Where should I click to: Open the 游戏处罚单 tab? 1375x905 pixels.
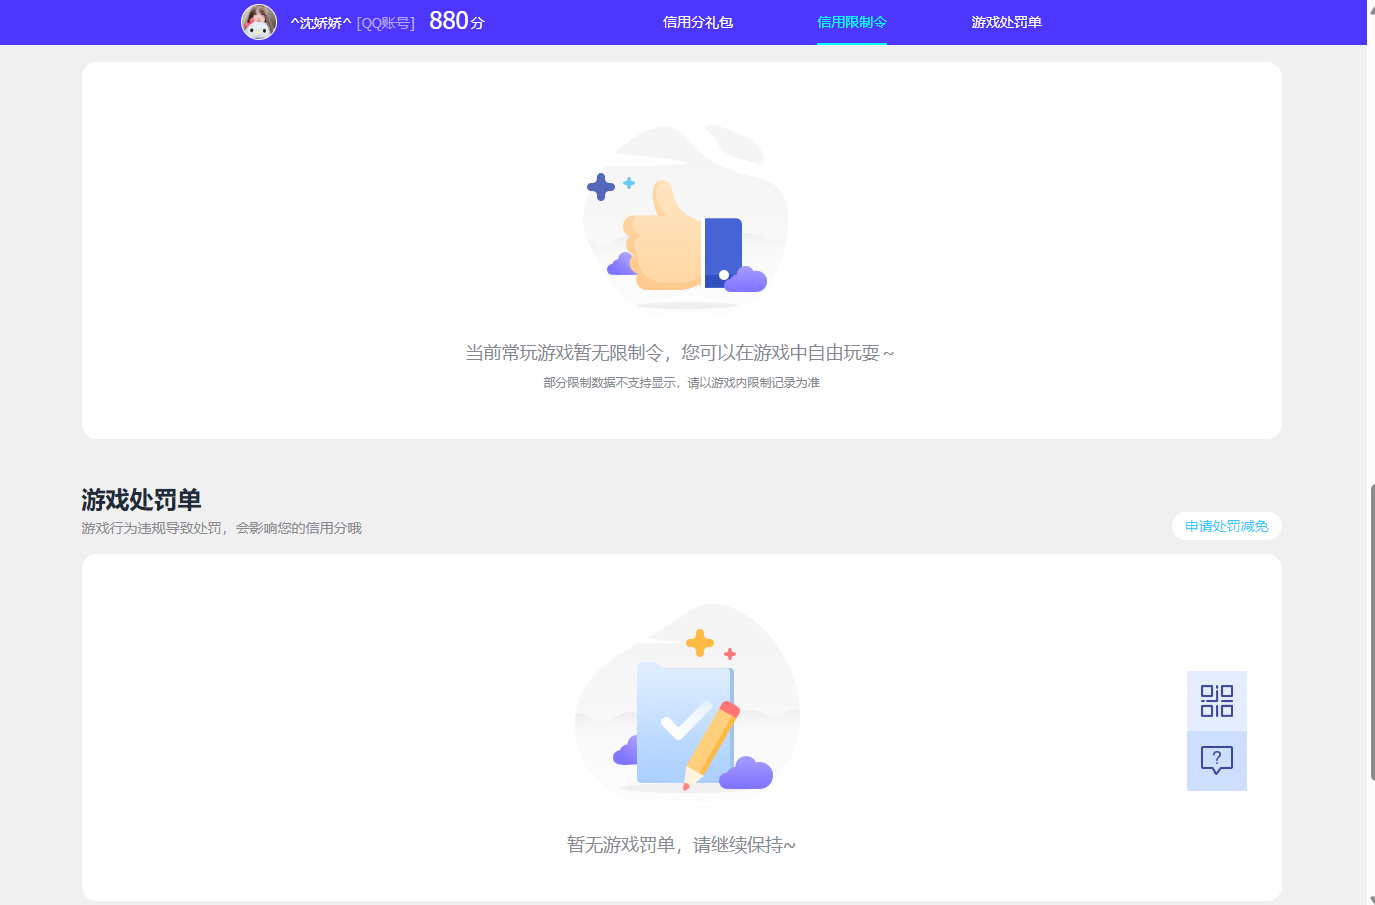pos(1005,22)
